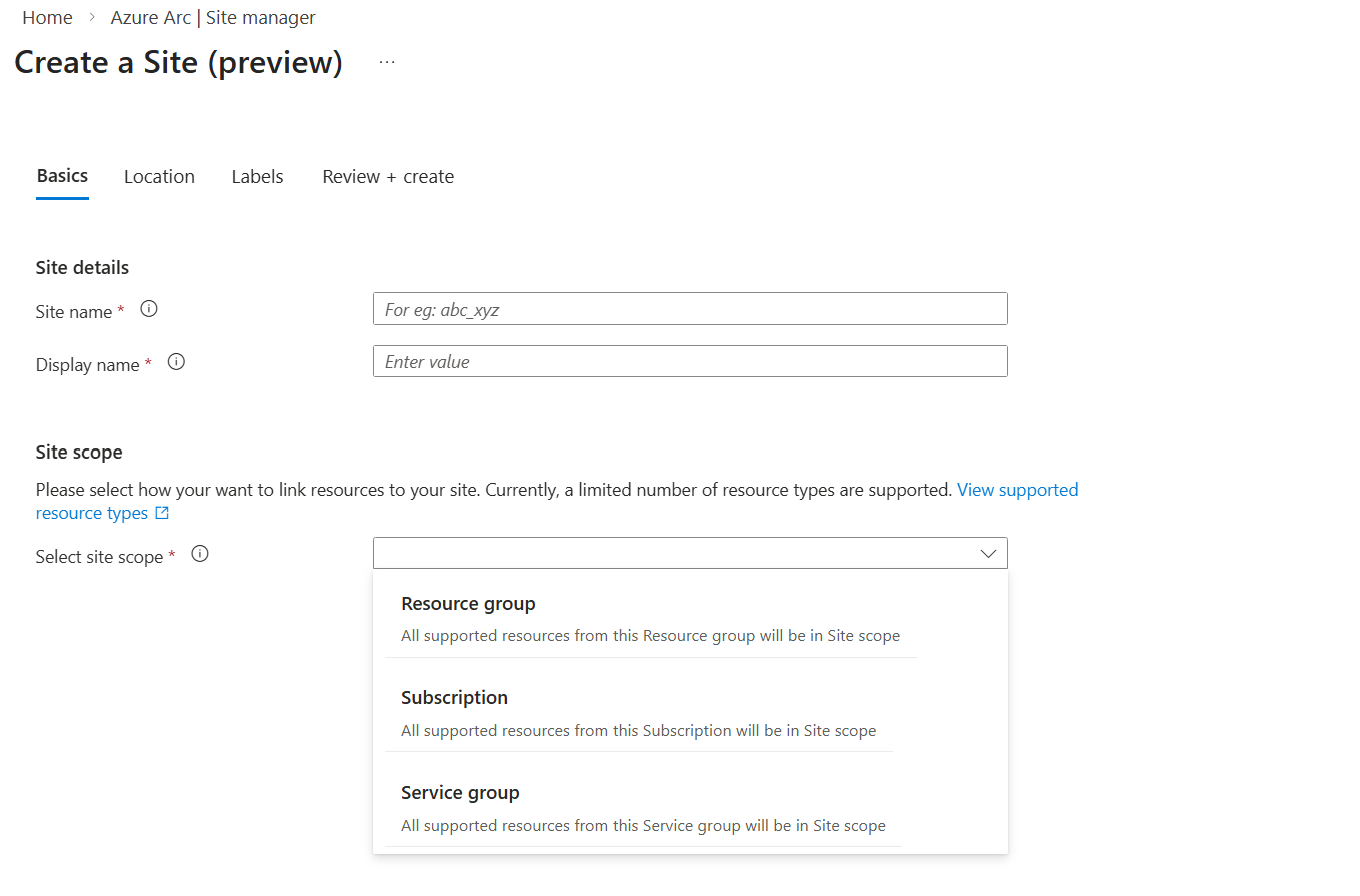The width and height of the screenshot is (1360, 896).
Task: Go to Azure Arc | Site manager breadcrumb
Action: (x=213, y=18)
